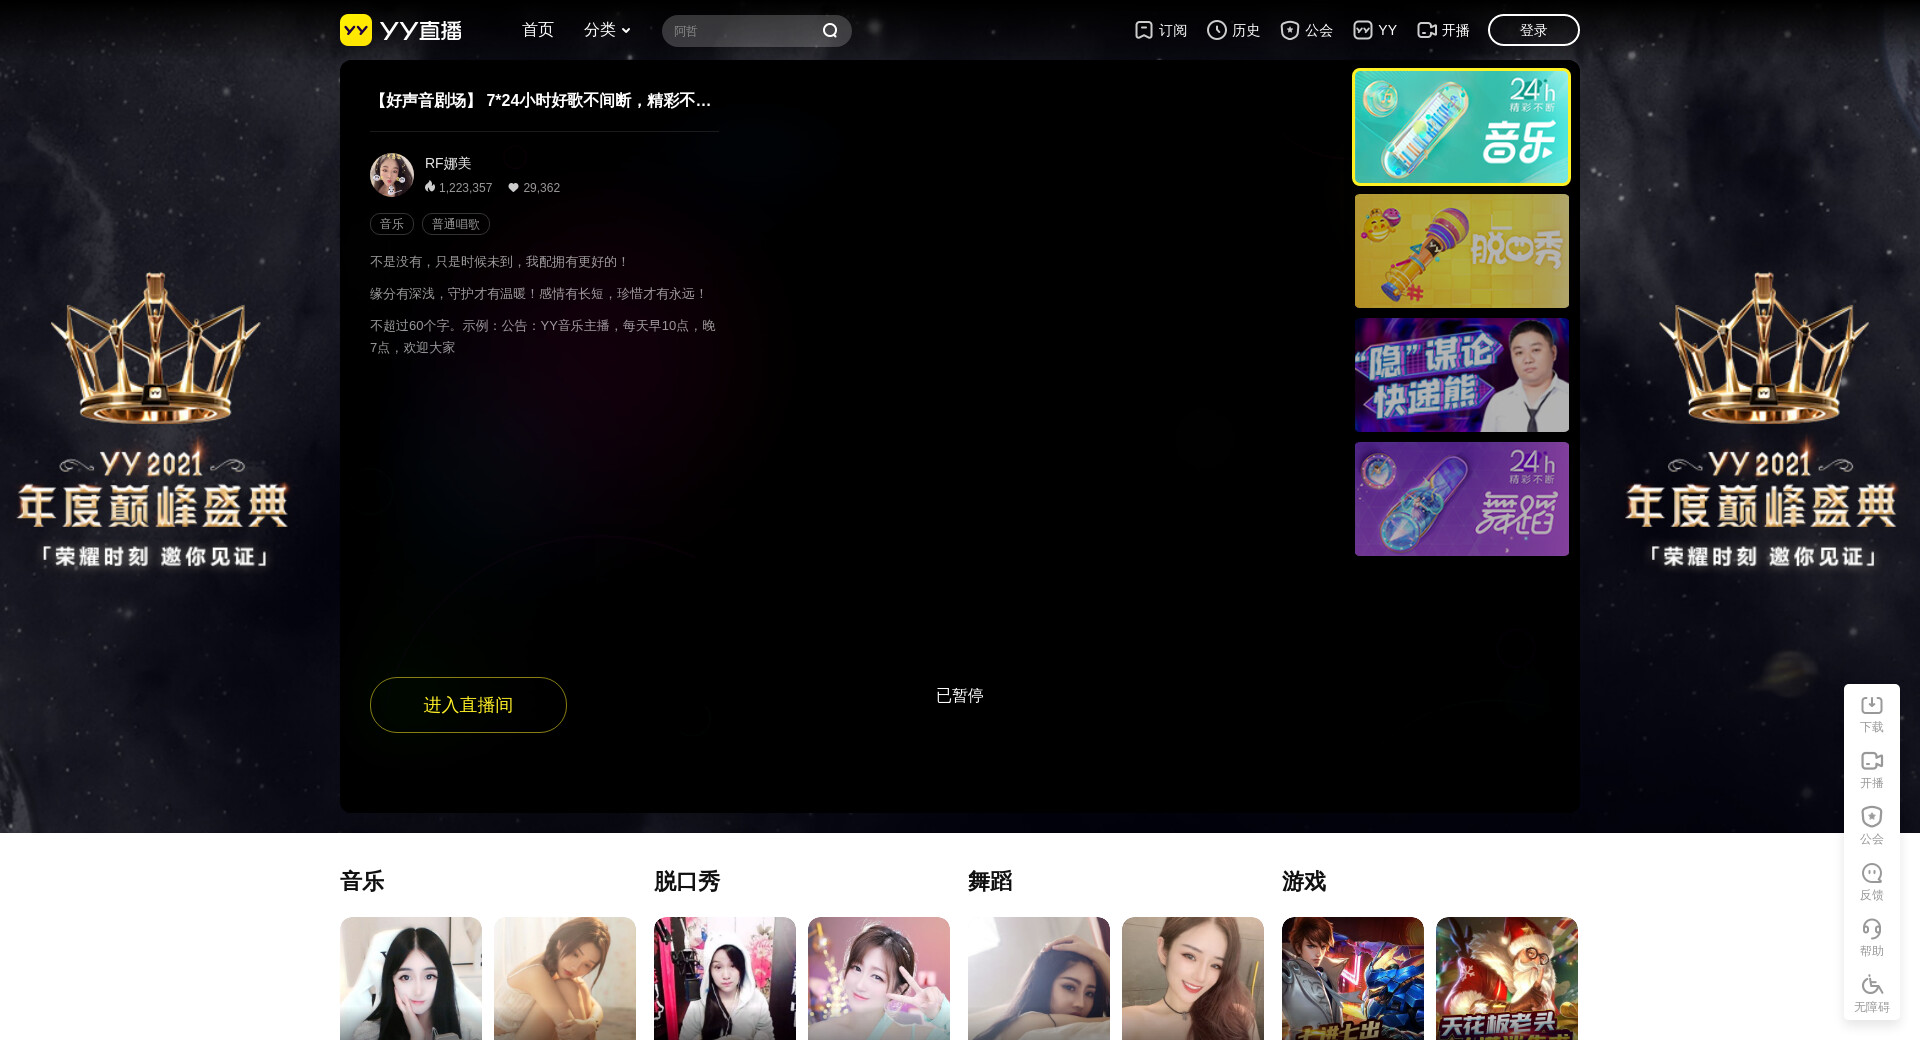Viewport: 1920px width, 1040px height.
Task: Open the second 舞蹈 section stream thumbnail
Action: [1193, 978]
